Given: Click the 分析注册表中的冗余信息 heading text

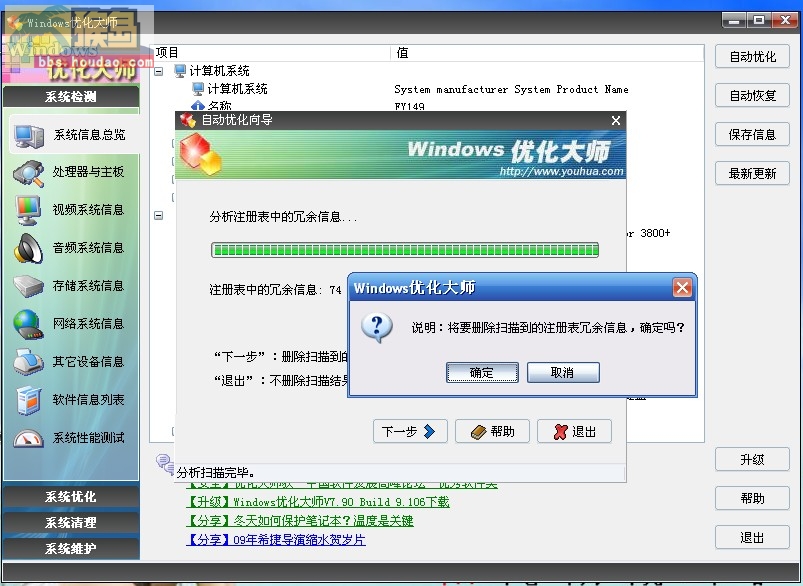Looking at the screenshot, I should point(283,217).
